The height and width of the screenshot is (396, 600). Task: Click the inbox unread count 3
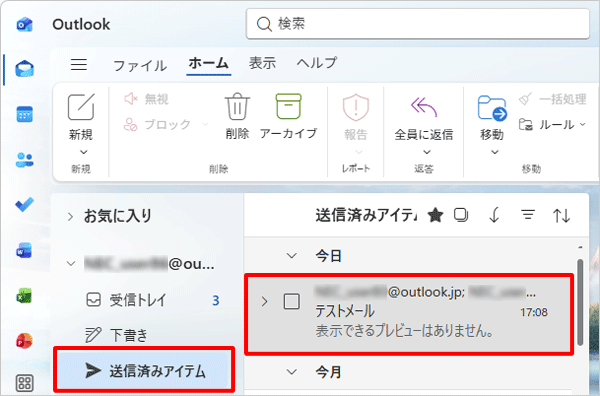216,301
